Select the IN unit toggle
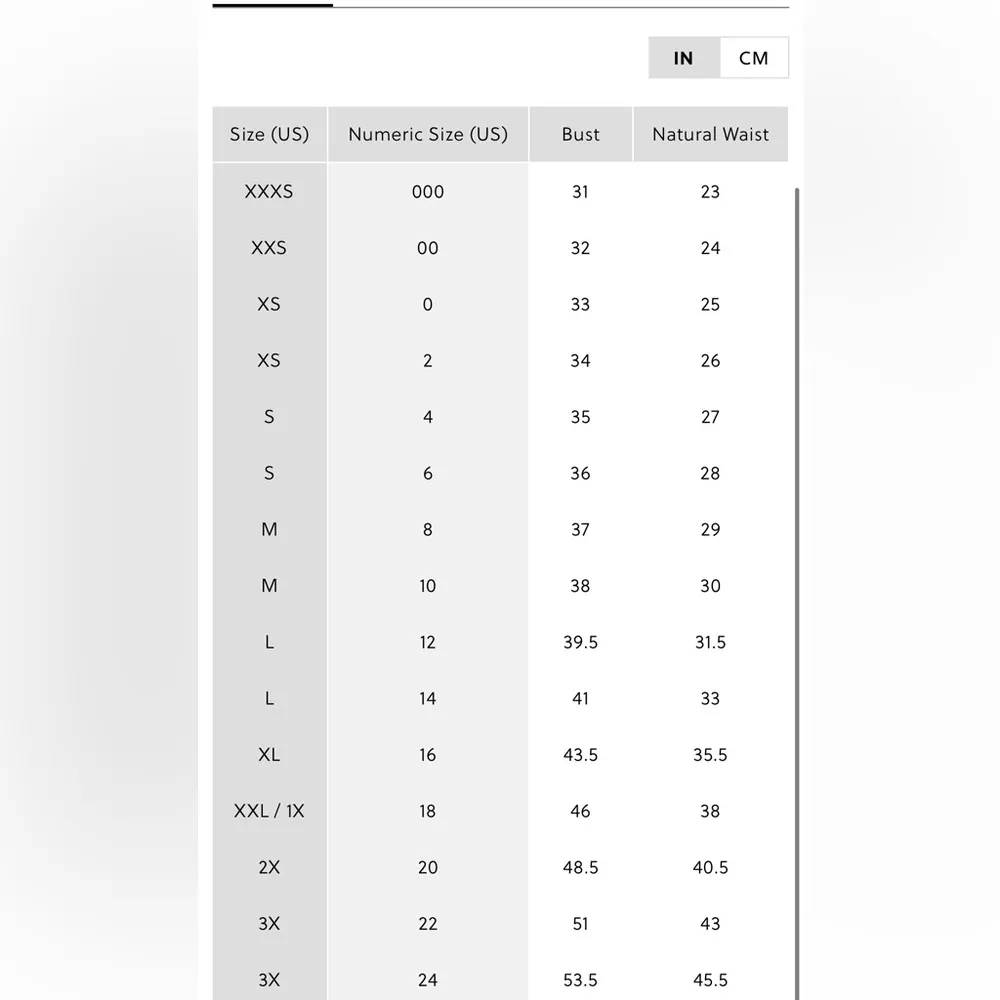1000x1000 pixels. (684, 58)
